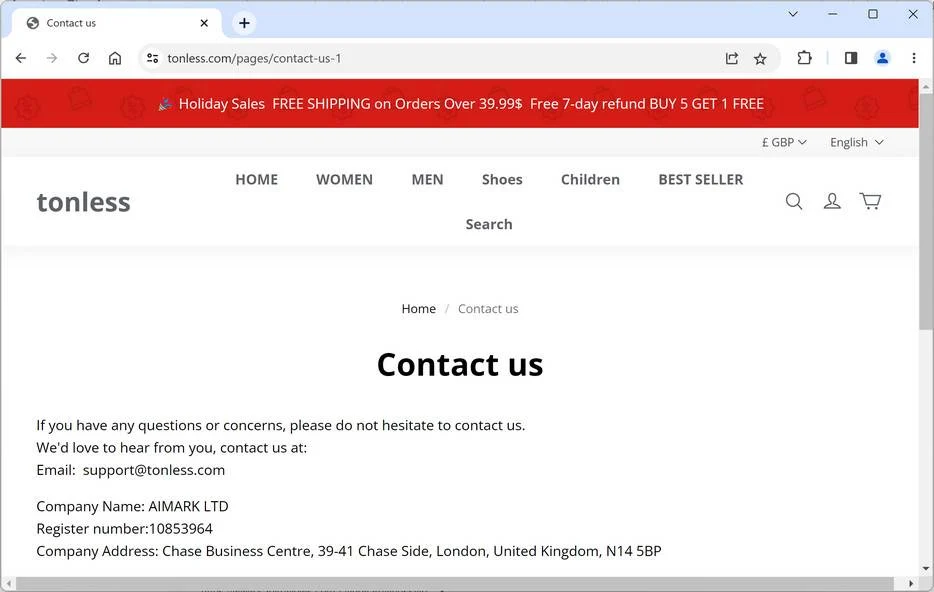The width and height of the screenshot is (934, 592).
Task: Open the browser profile avatar
Action: click(x=882, y=58)
